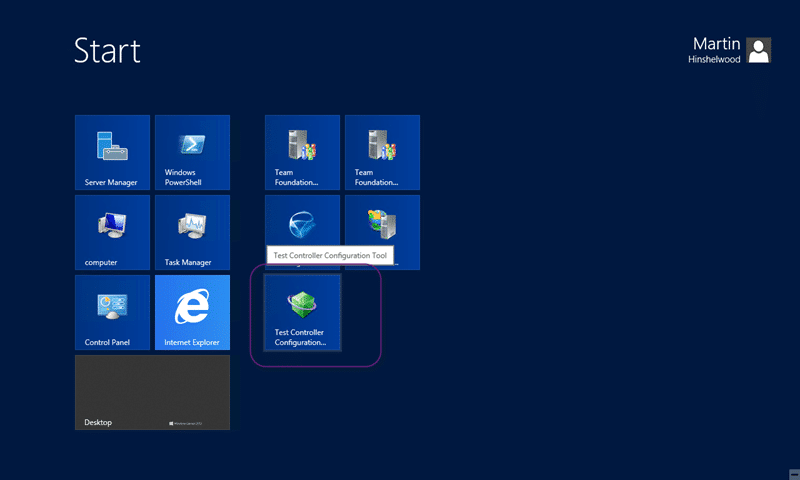Click the user account picture
This screenshot has height=480, width=800.
tap(759, 50)
